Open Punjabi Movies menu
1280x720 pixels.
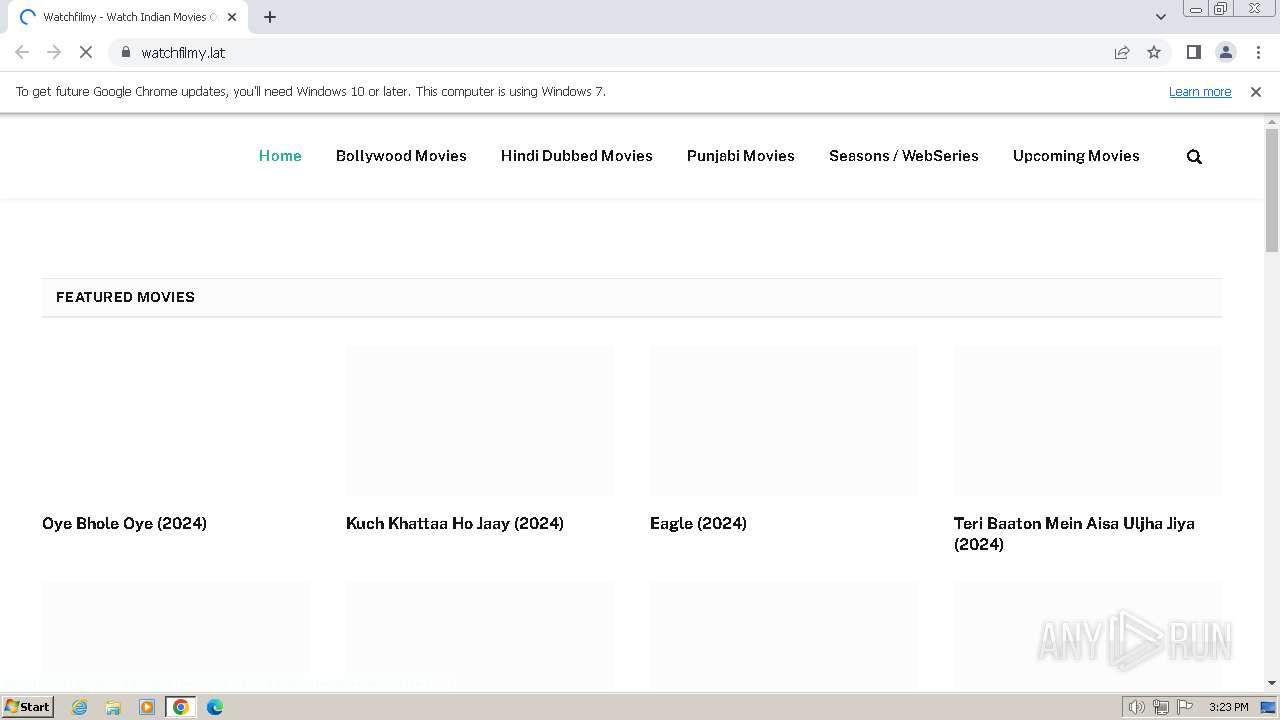point(741,156)
